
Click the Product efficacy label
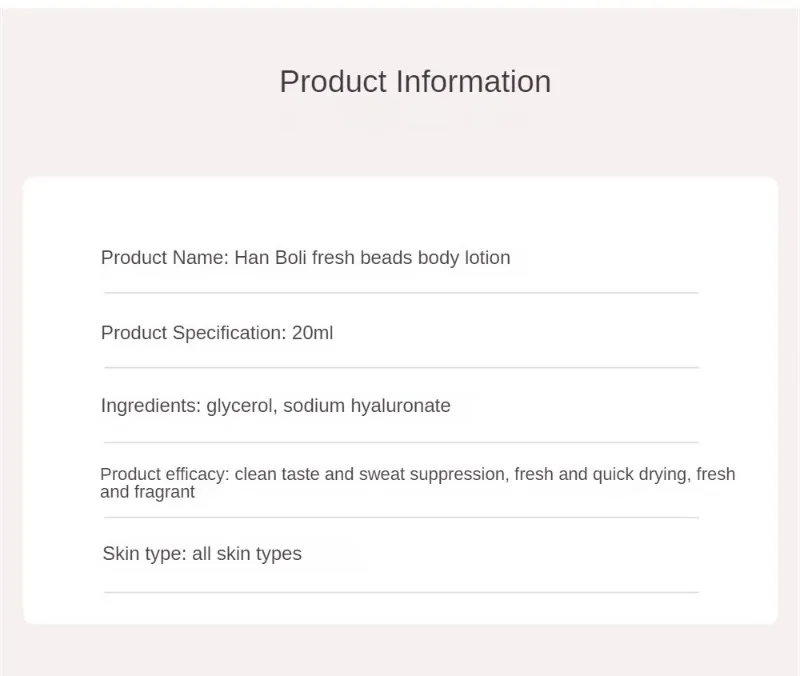(x=165, y=474)
